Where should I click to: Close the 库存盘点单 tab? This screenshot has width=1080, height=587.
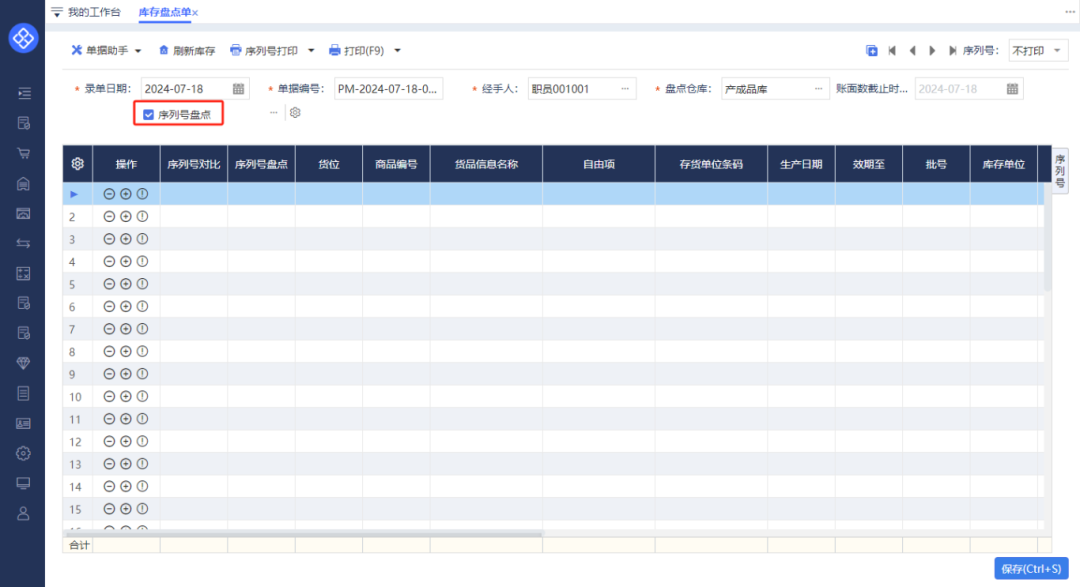tap(195, 12)
